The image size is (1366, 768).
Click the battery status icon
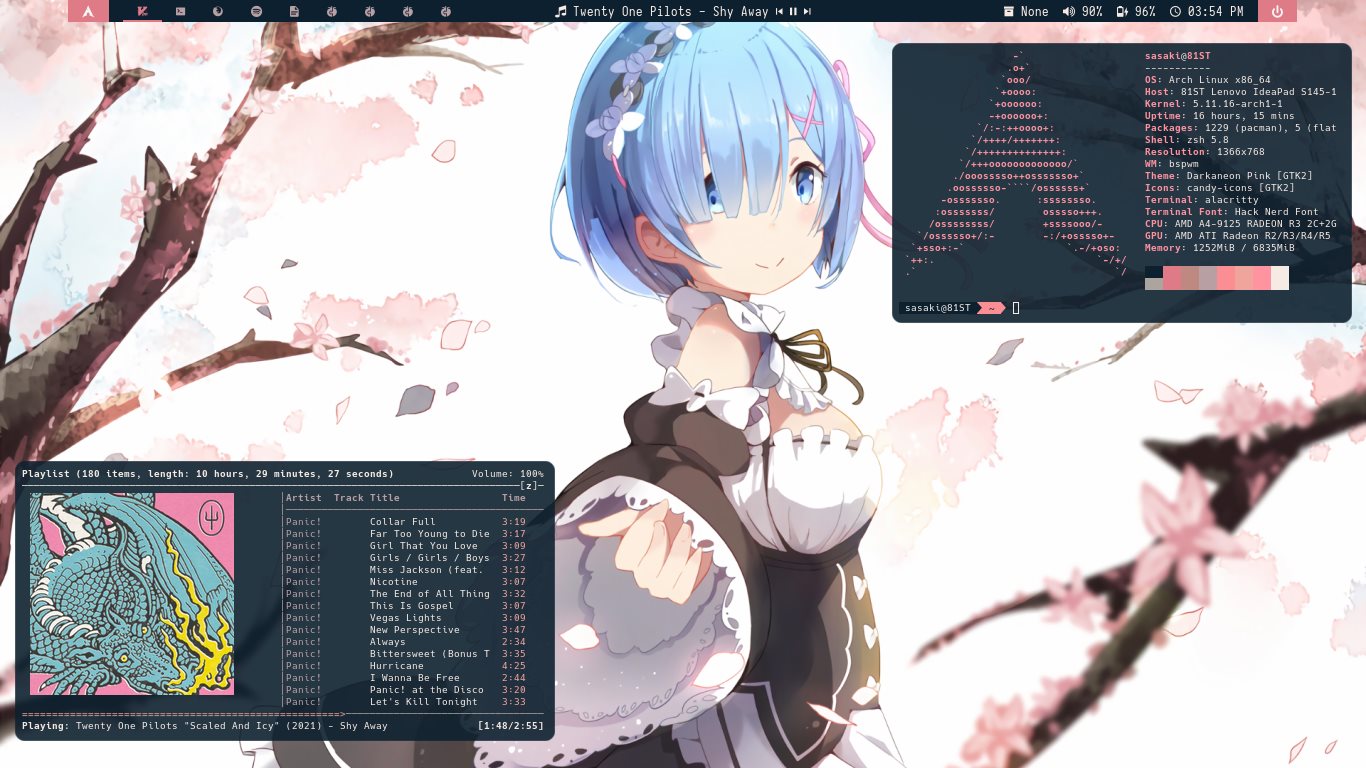pos(1122,11)
